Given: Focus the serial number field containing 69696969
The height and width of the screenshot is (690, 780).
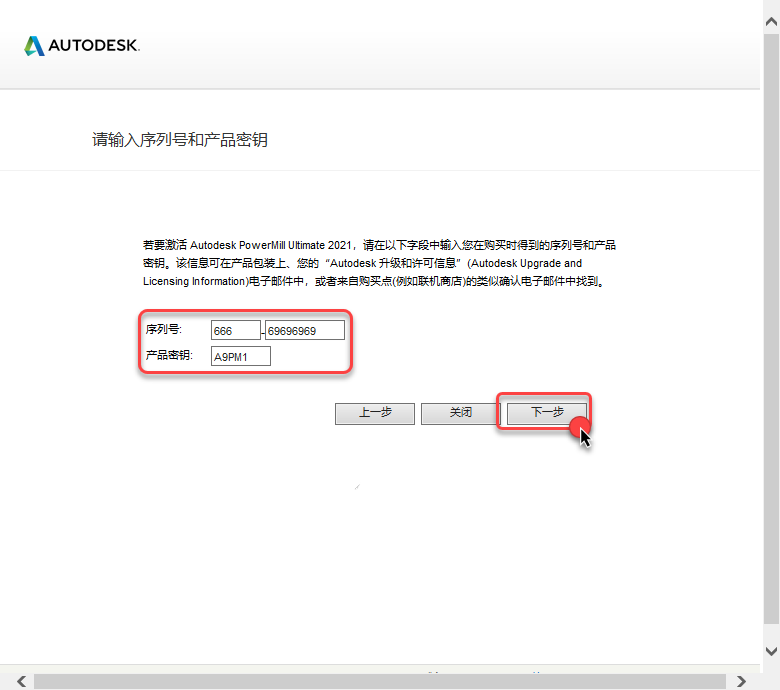Looking at the screenshot, I should 304,330.
